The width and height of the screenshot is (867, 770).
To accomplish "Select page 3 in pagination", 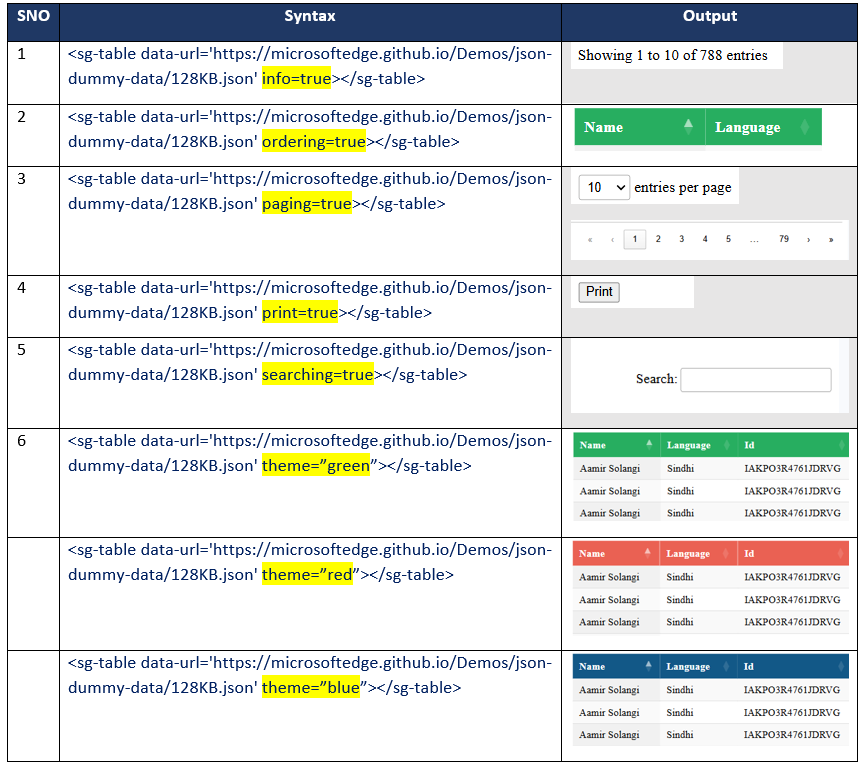I will 682,239.
